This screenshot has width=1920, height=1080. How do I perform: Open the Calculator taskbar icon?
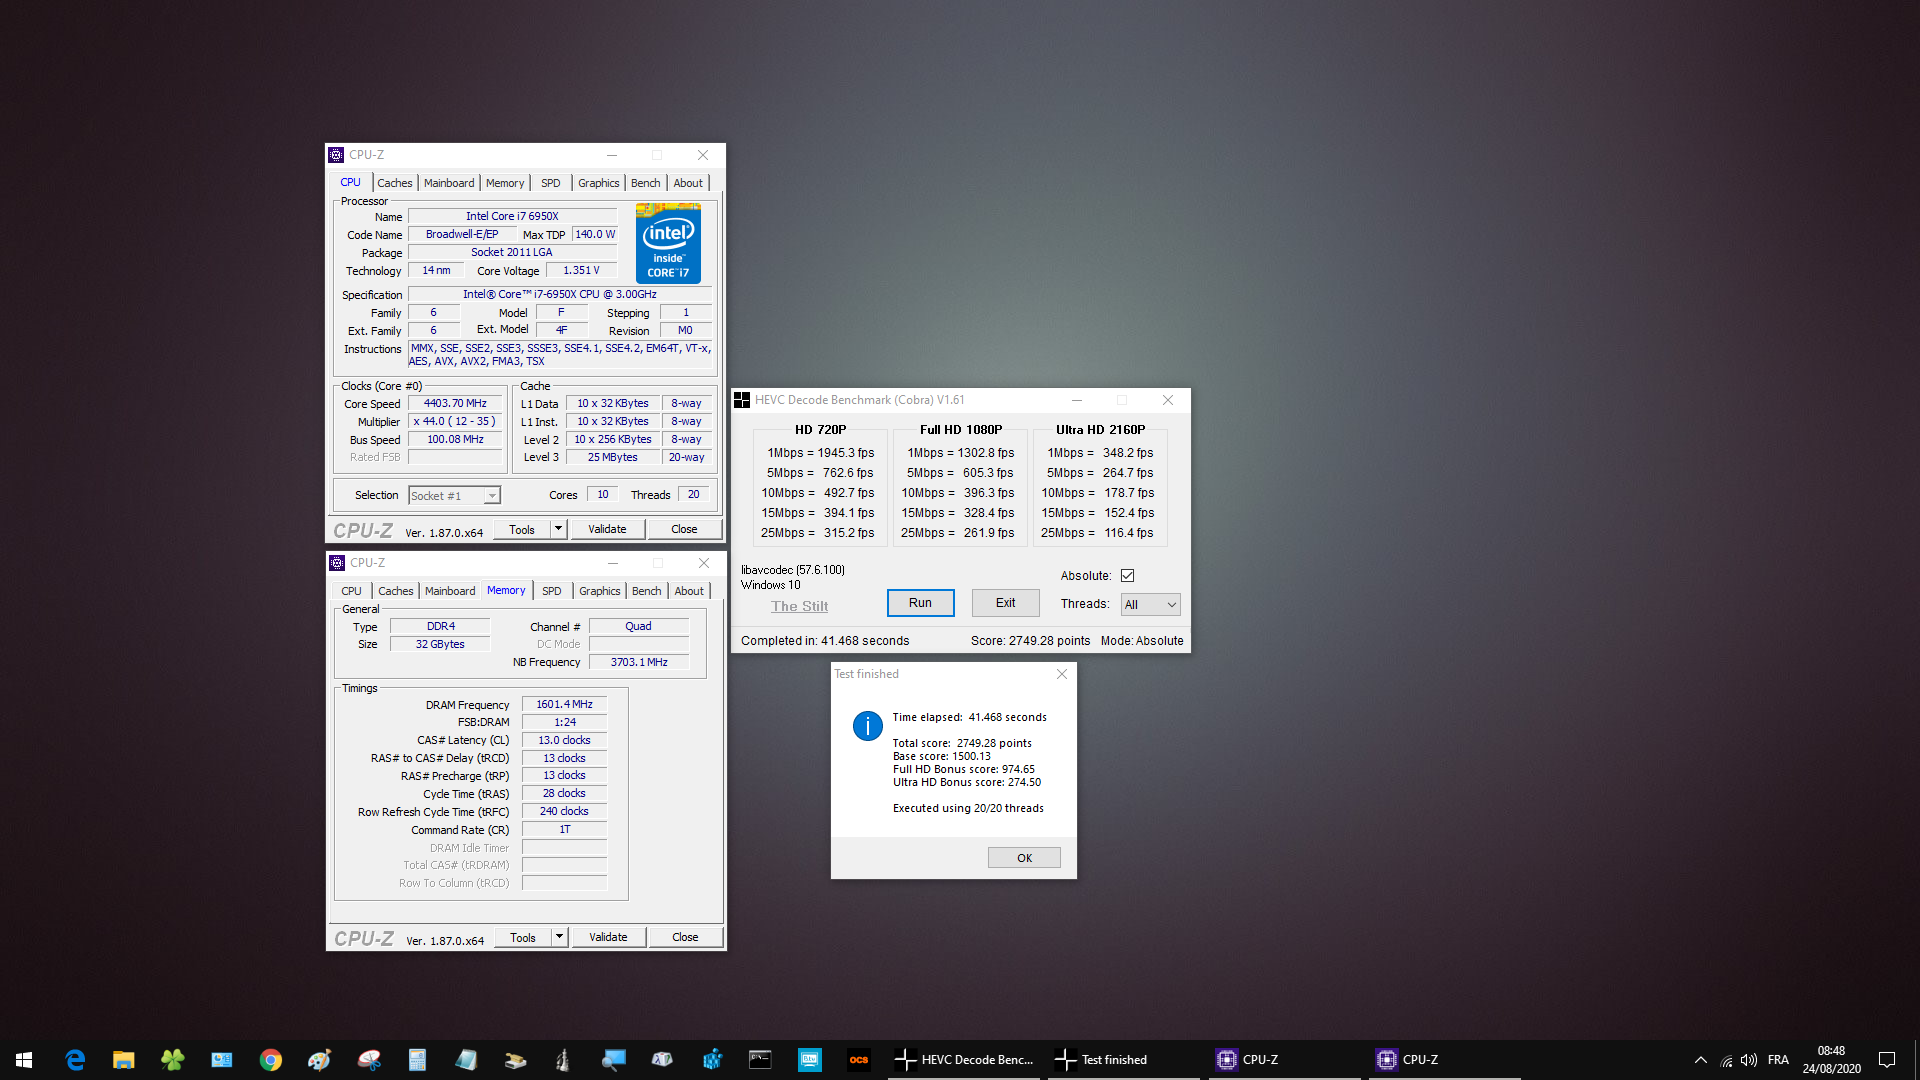[x=418, y=1060]
